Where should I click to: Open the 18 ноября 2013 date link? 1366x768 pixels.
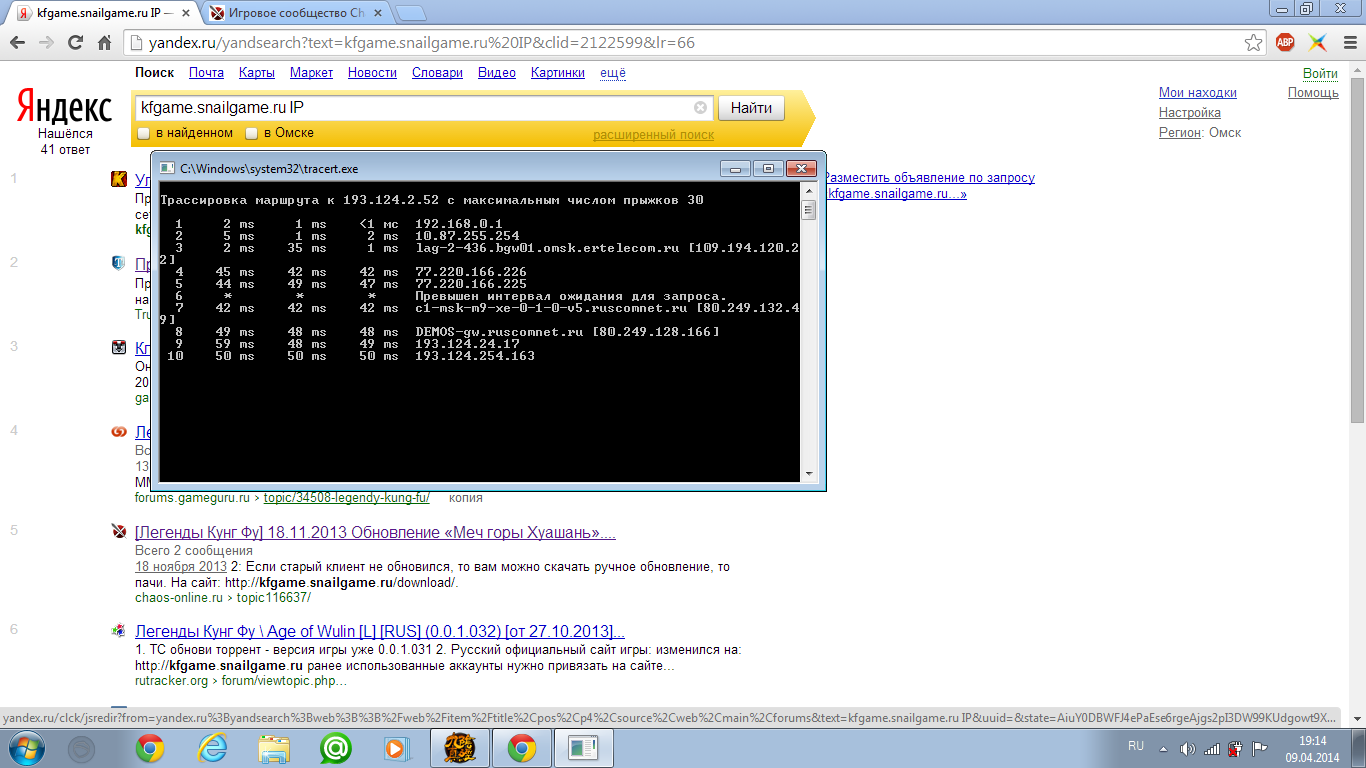pyautogui.click(x=181, y=566)
